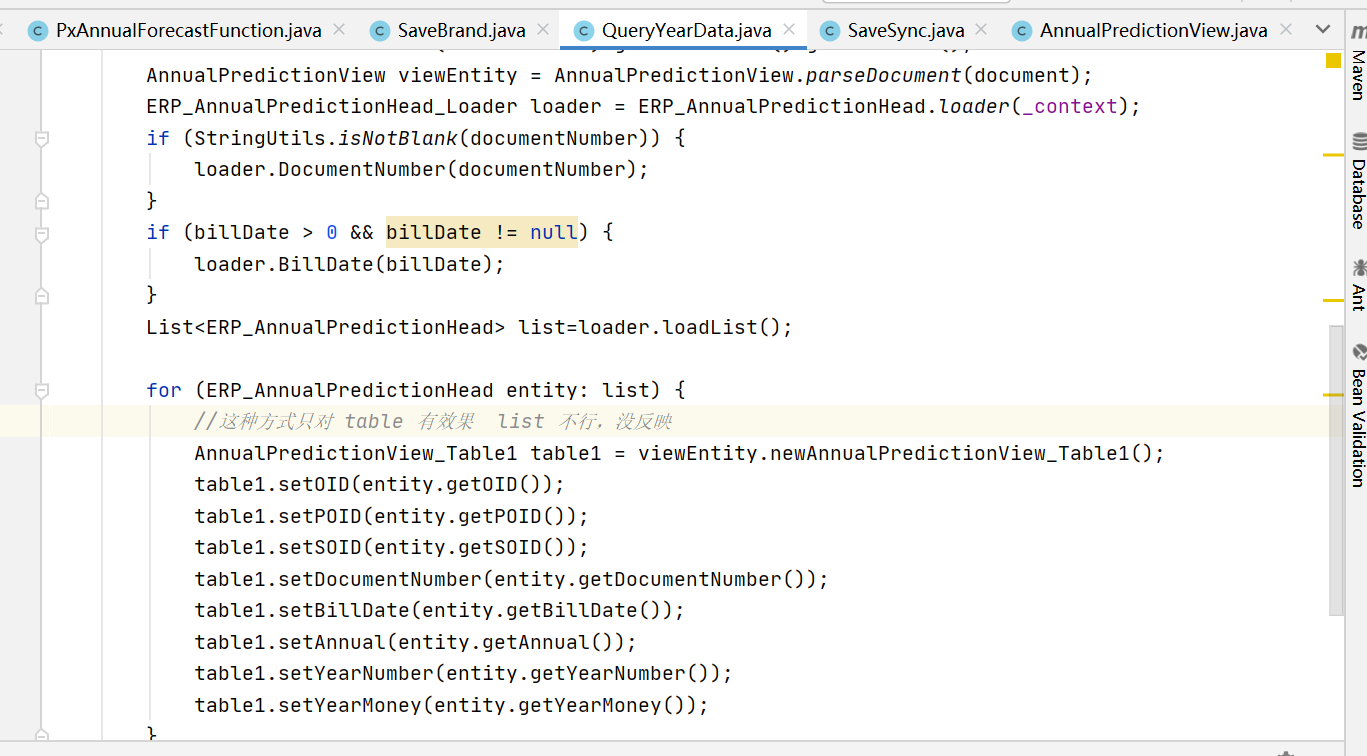Viewport: 1367px width, 756px height.
Task: Fold the for loop over list
Action: (x=42, y=390)
